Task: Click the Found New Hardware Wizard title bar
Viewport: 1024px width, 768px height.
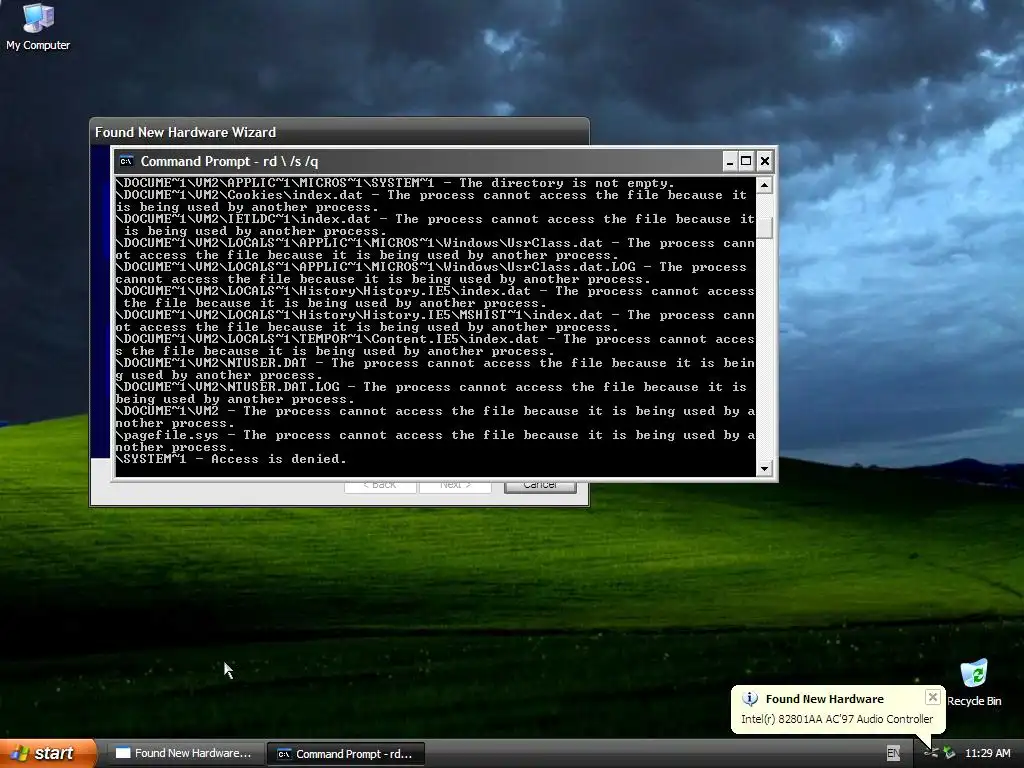Action: (x=340, y=132)
